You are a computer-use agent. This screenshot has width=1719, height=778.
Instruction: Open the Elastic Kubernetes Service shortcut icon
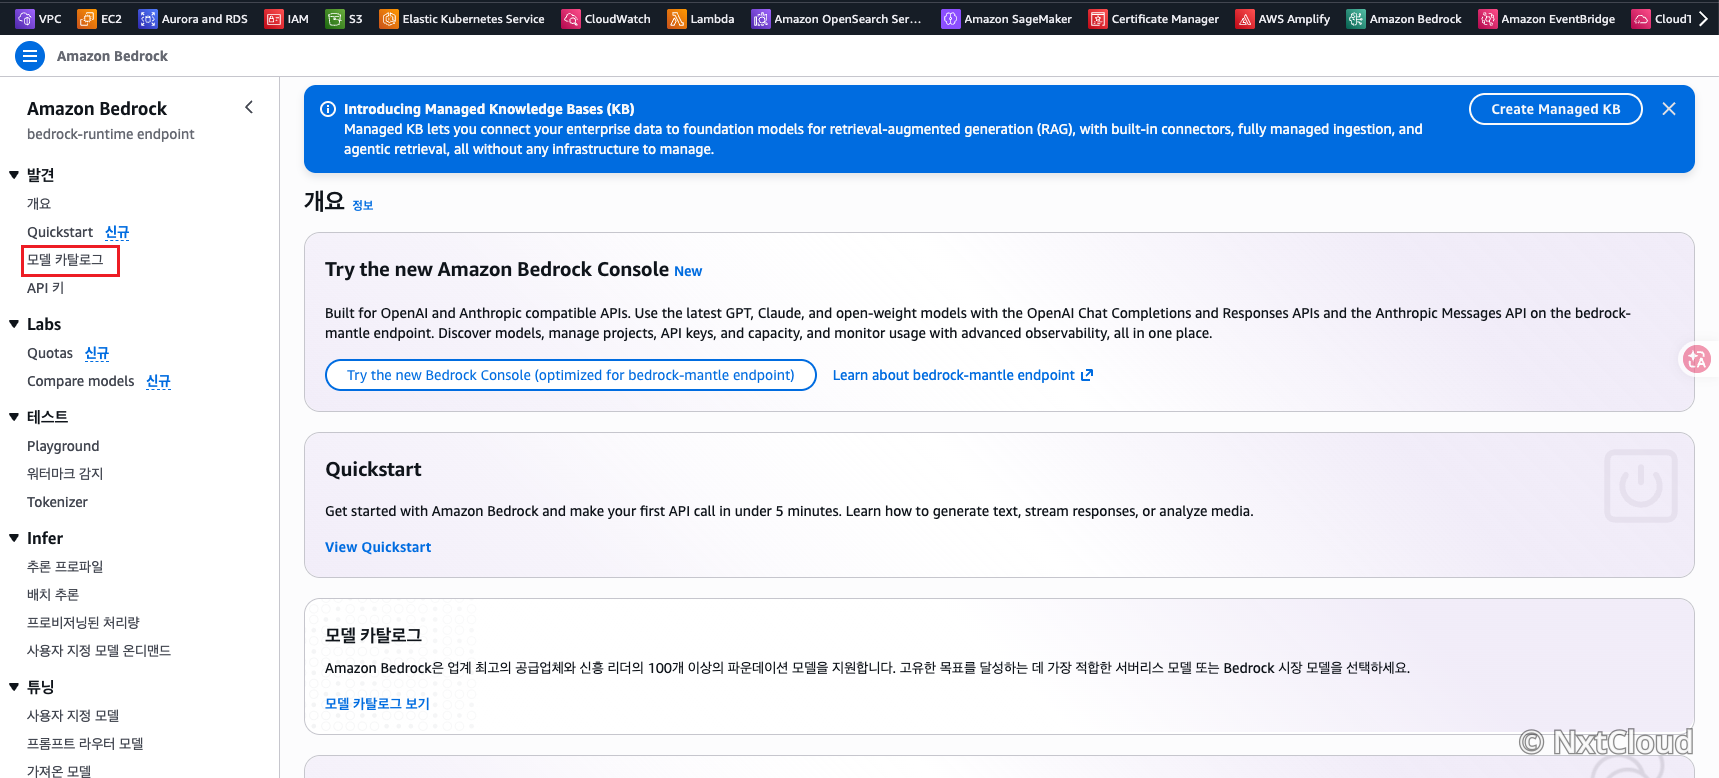[389, 19]
